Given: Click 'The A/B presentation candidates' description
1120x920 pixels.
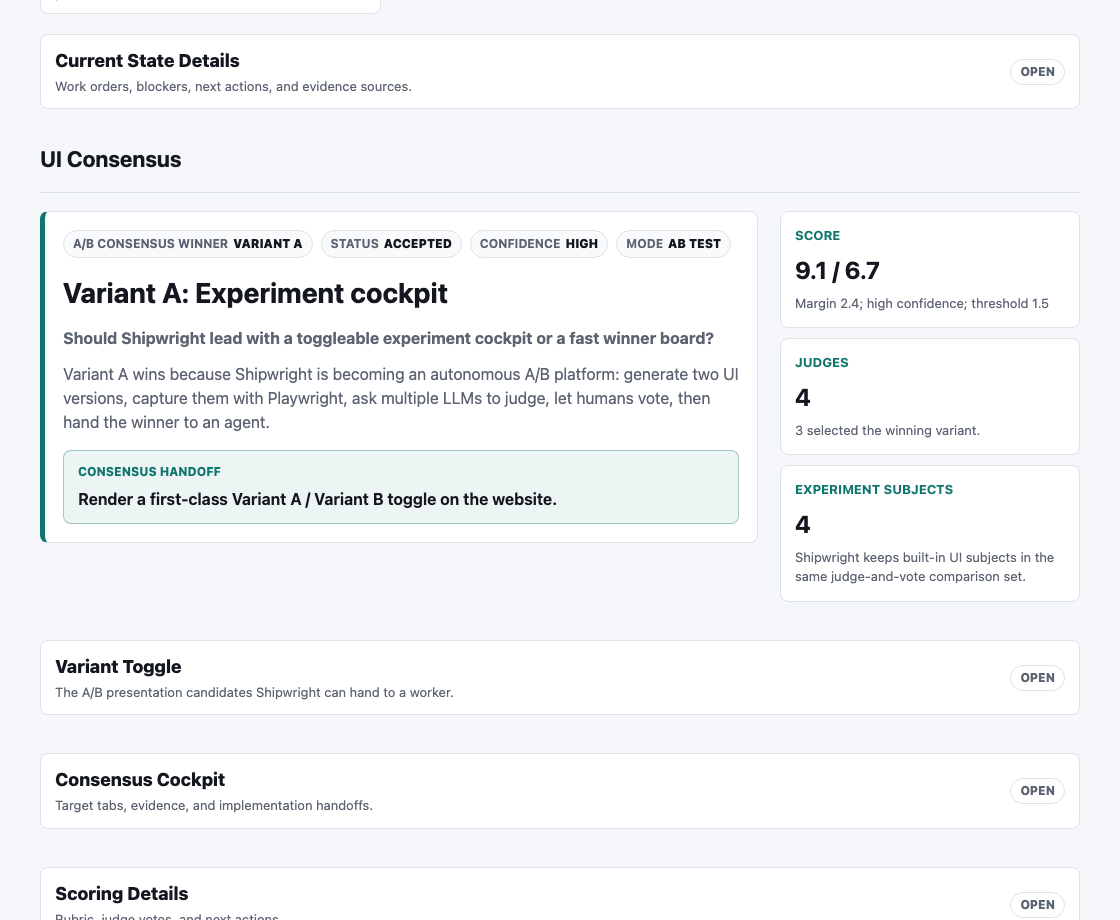Looking at the screenshot, I should pyautogui.click(x=254, y=693).
